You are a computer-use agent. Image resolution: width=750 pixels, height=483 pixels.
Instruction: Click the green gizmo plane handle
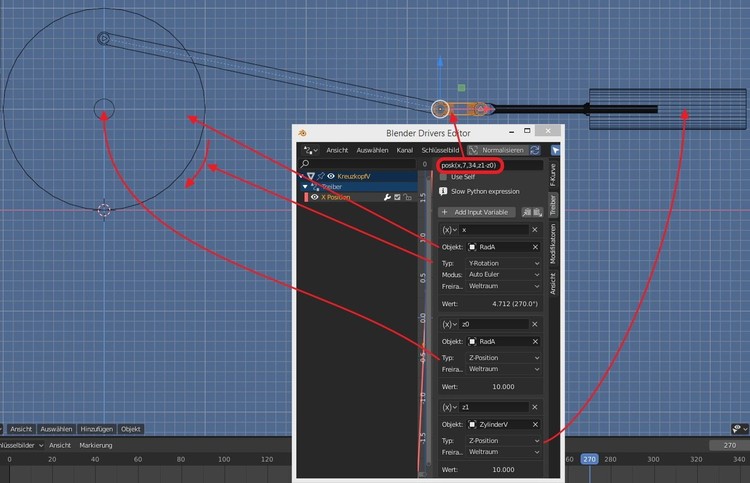click(x=461, y=88)
